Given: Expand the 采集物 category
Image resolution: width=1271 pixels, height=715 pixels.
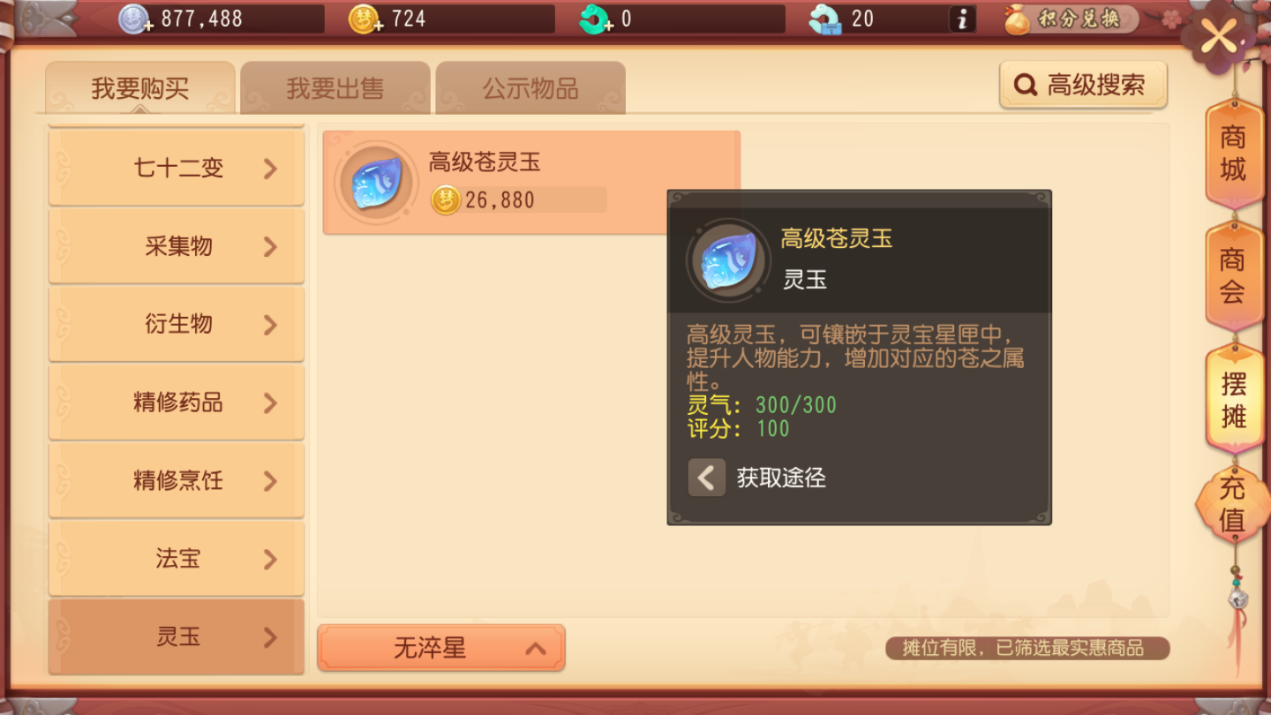Looking at the screenshot, I should click(176, 246).
